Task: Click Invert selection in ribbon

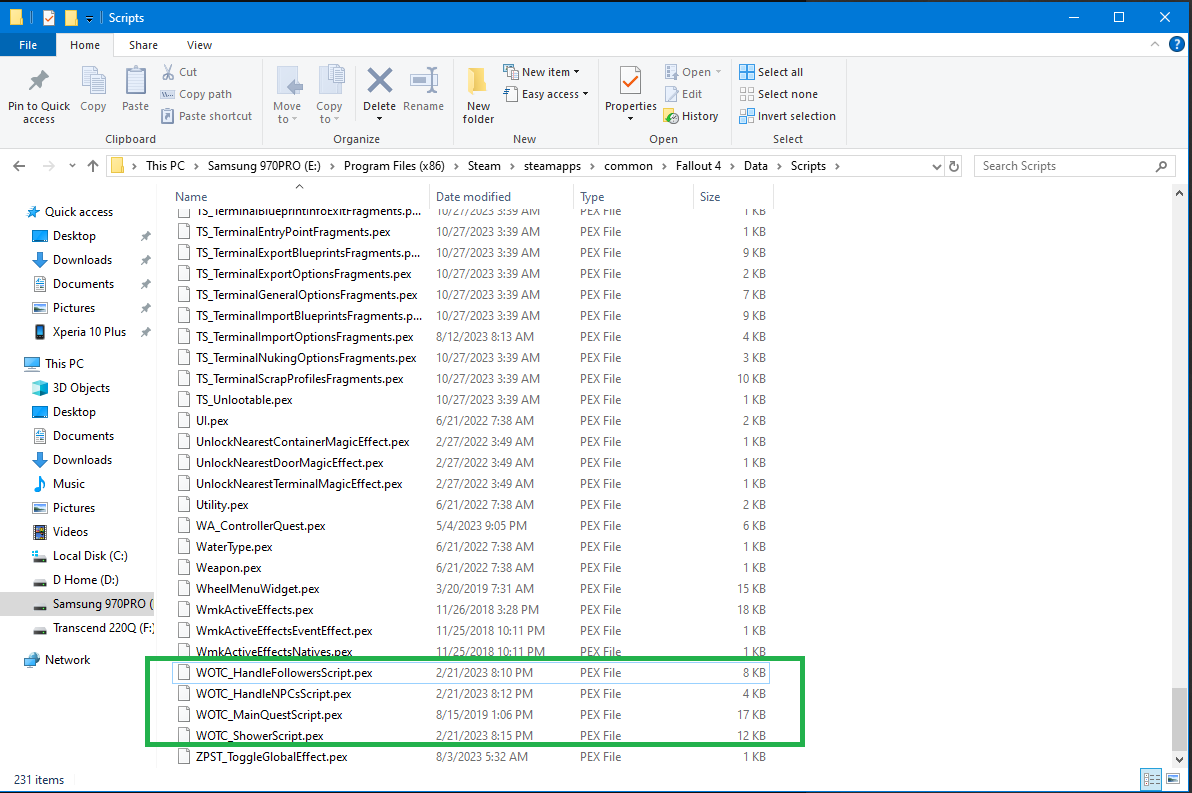Action: point(787,116)
